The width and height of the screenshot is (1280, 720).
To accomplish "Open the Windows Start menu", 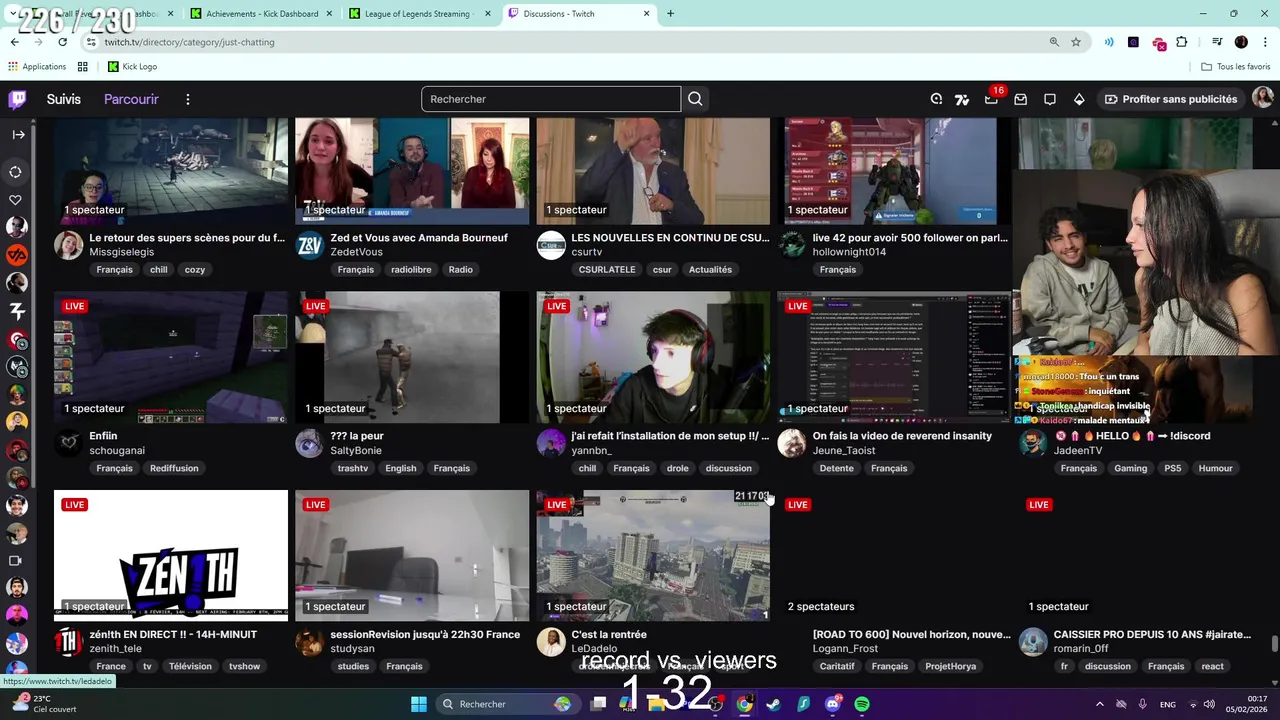I will [x=418, y=704].
